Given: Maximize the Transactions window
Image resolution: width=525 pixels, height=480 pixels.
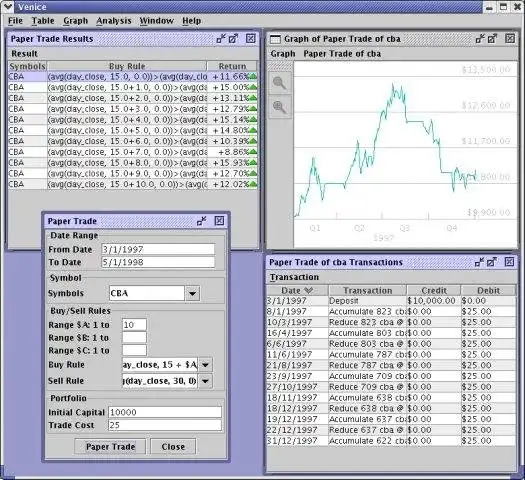Looking at the screenshot, I should click(492, 262).
